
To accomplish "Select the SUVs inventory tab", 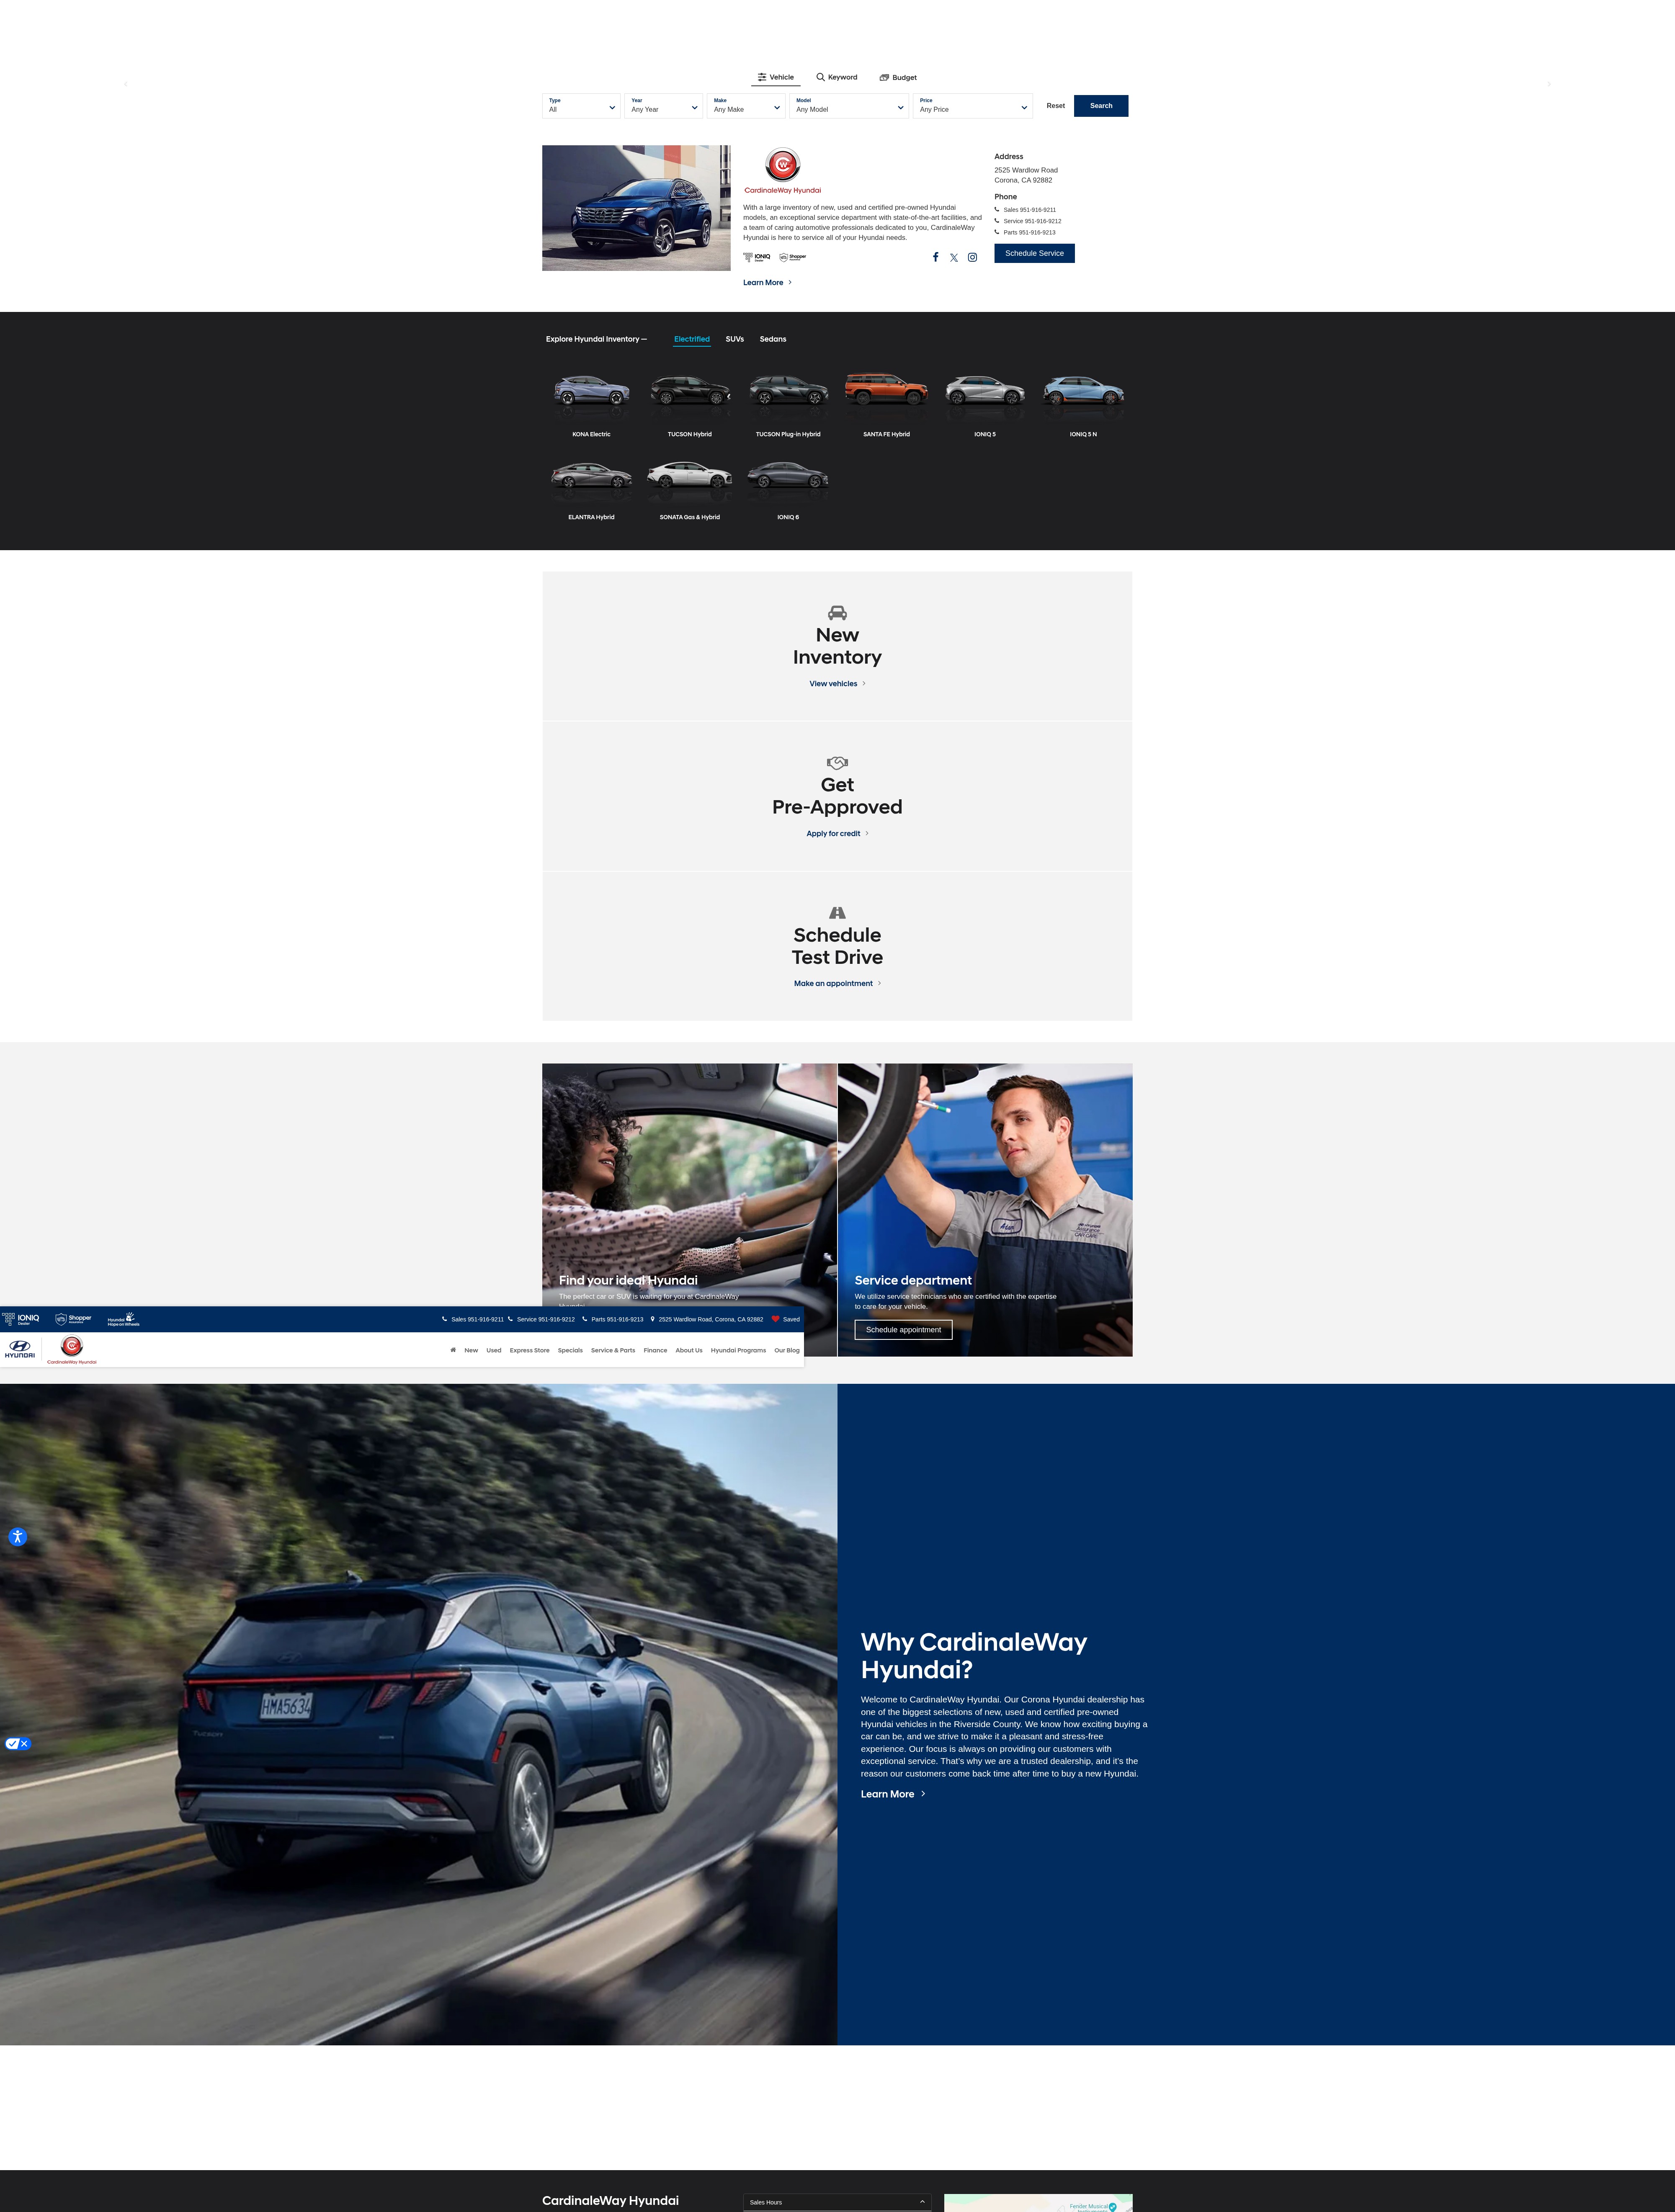I will coord(735,339).
